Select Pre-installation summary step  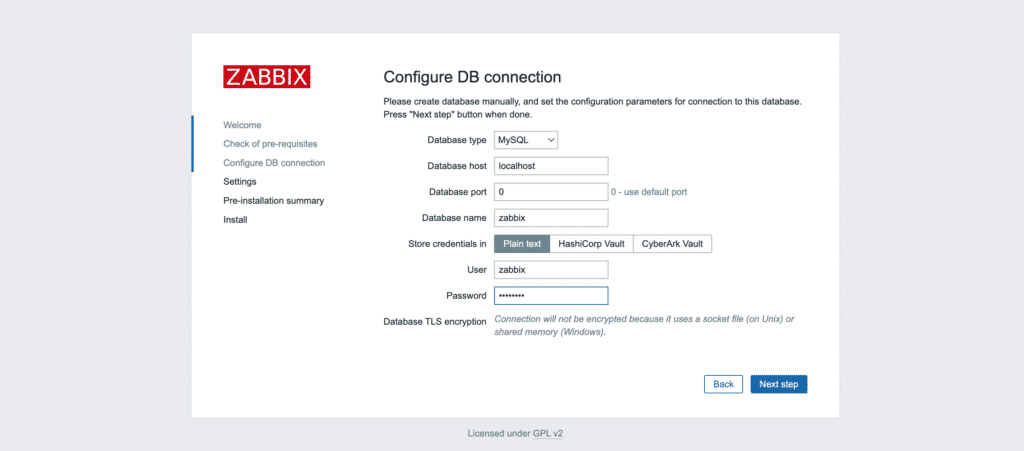[x=274, y=200]
